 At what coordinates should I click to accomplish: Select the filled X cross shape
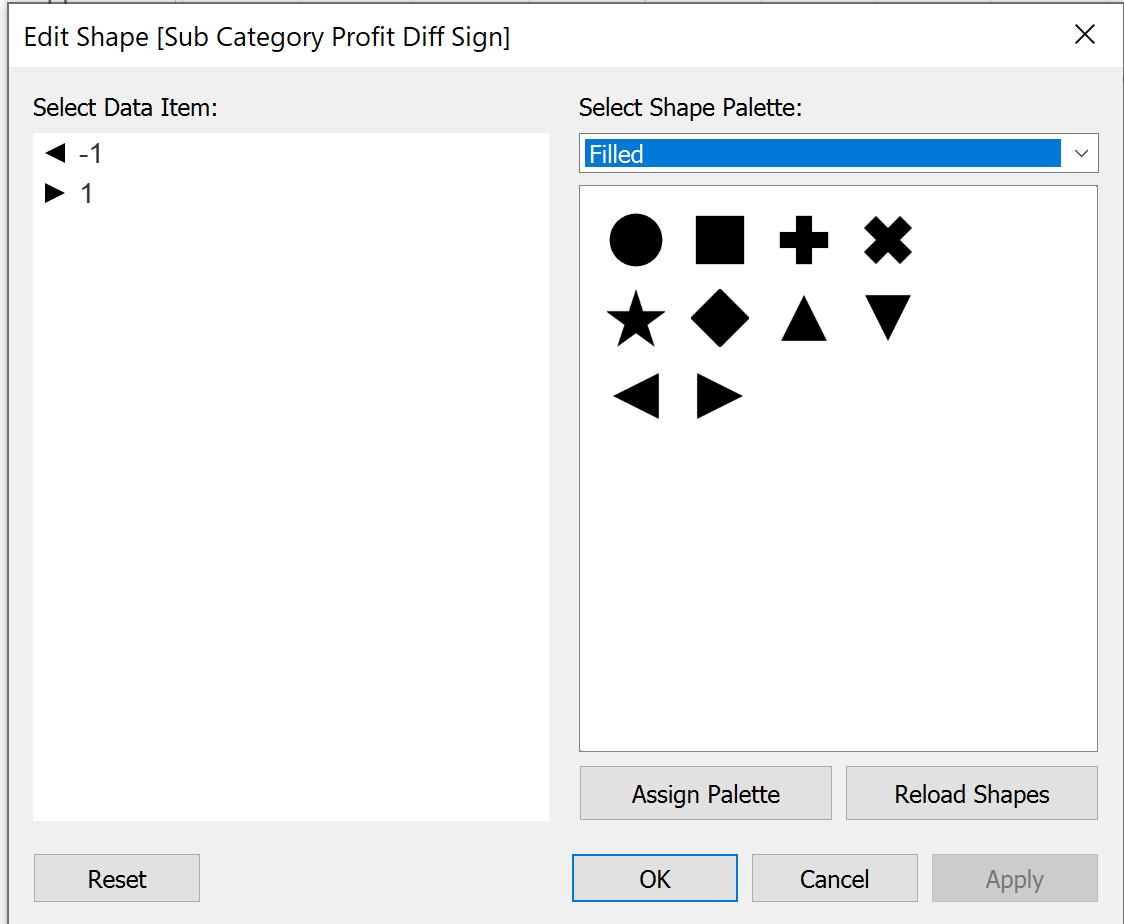coord(888,240)
